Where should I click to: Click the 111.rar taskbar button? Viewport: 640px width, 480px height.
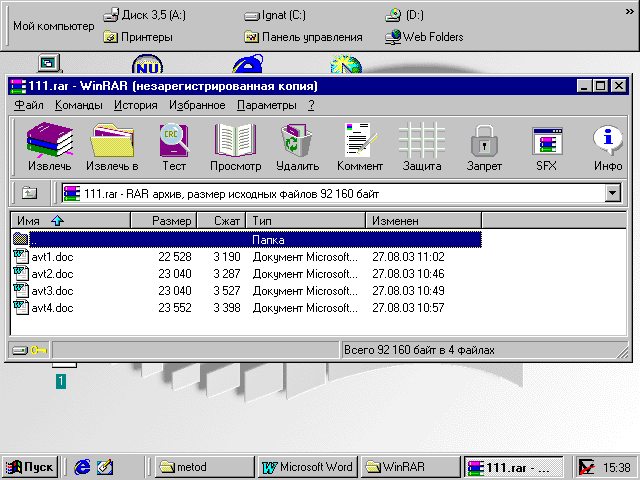514,467
